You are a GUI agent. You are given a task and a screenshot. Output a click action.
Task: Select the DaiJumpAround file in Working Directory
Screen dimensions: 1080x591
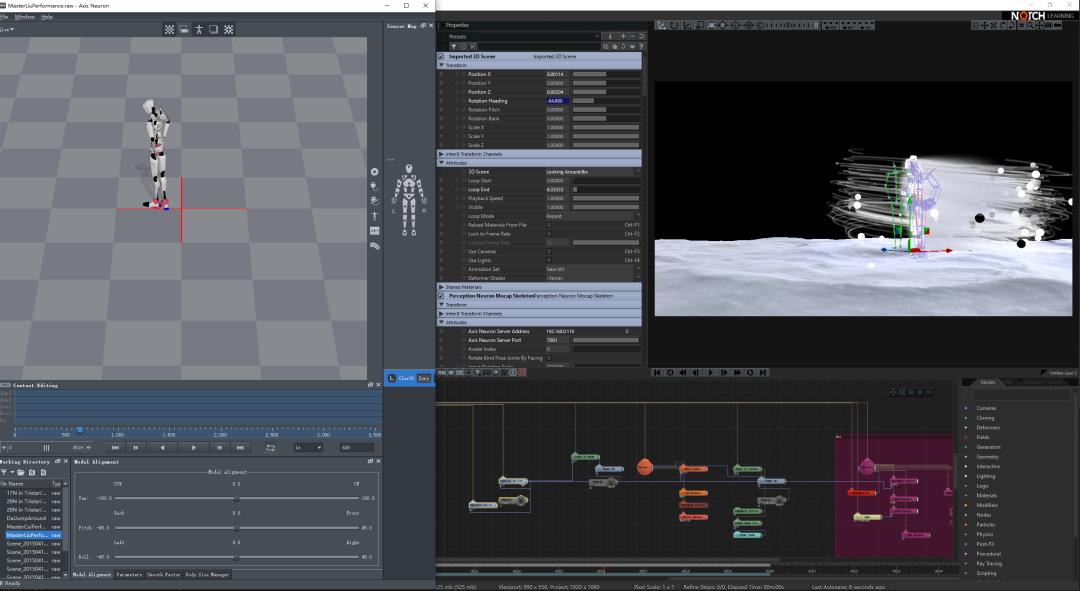[26, 518]
